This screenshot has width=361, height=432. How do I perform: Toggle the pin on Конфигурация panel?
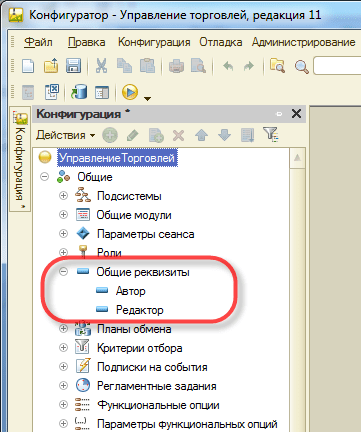(x=279, y=114)
